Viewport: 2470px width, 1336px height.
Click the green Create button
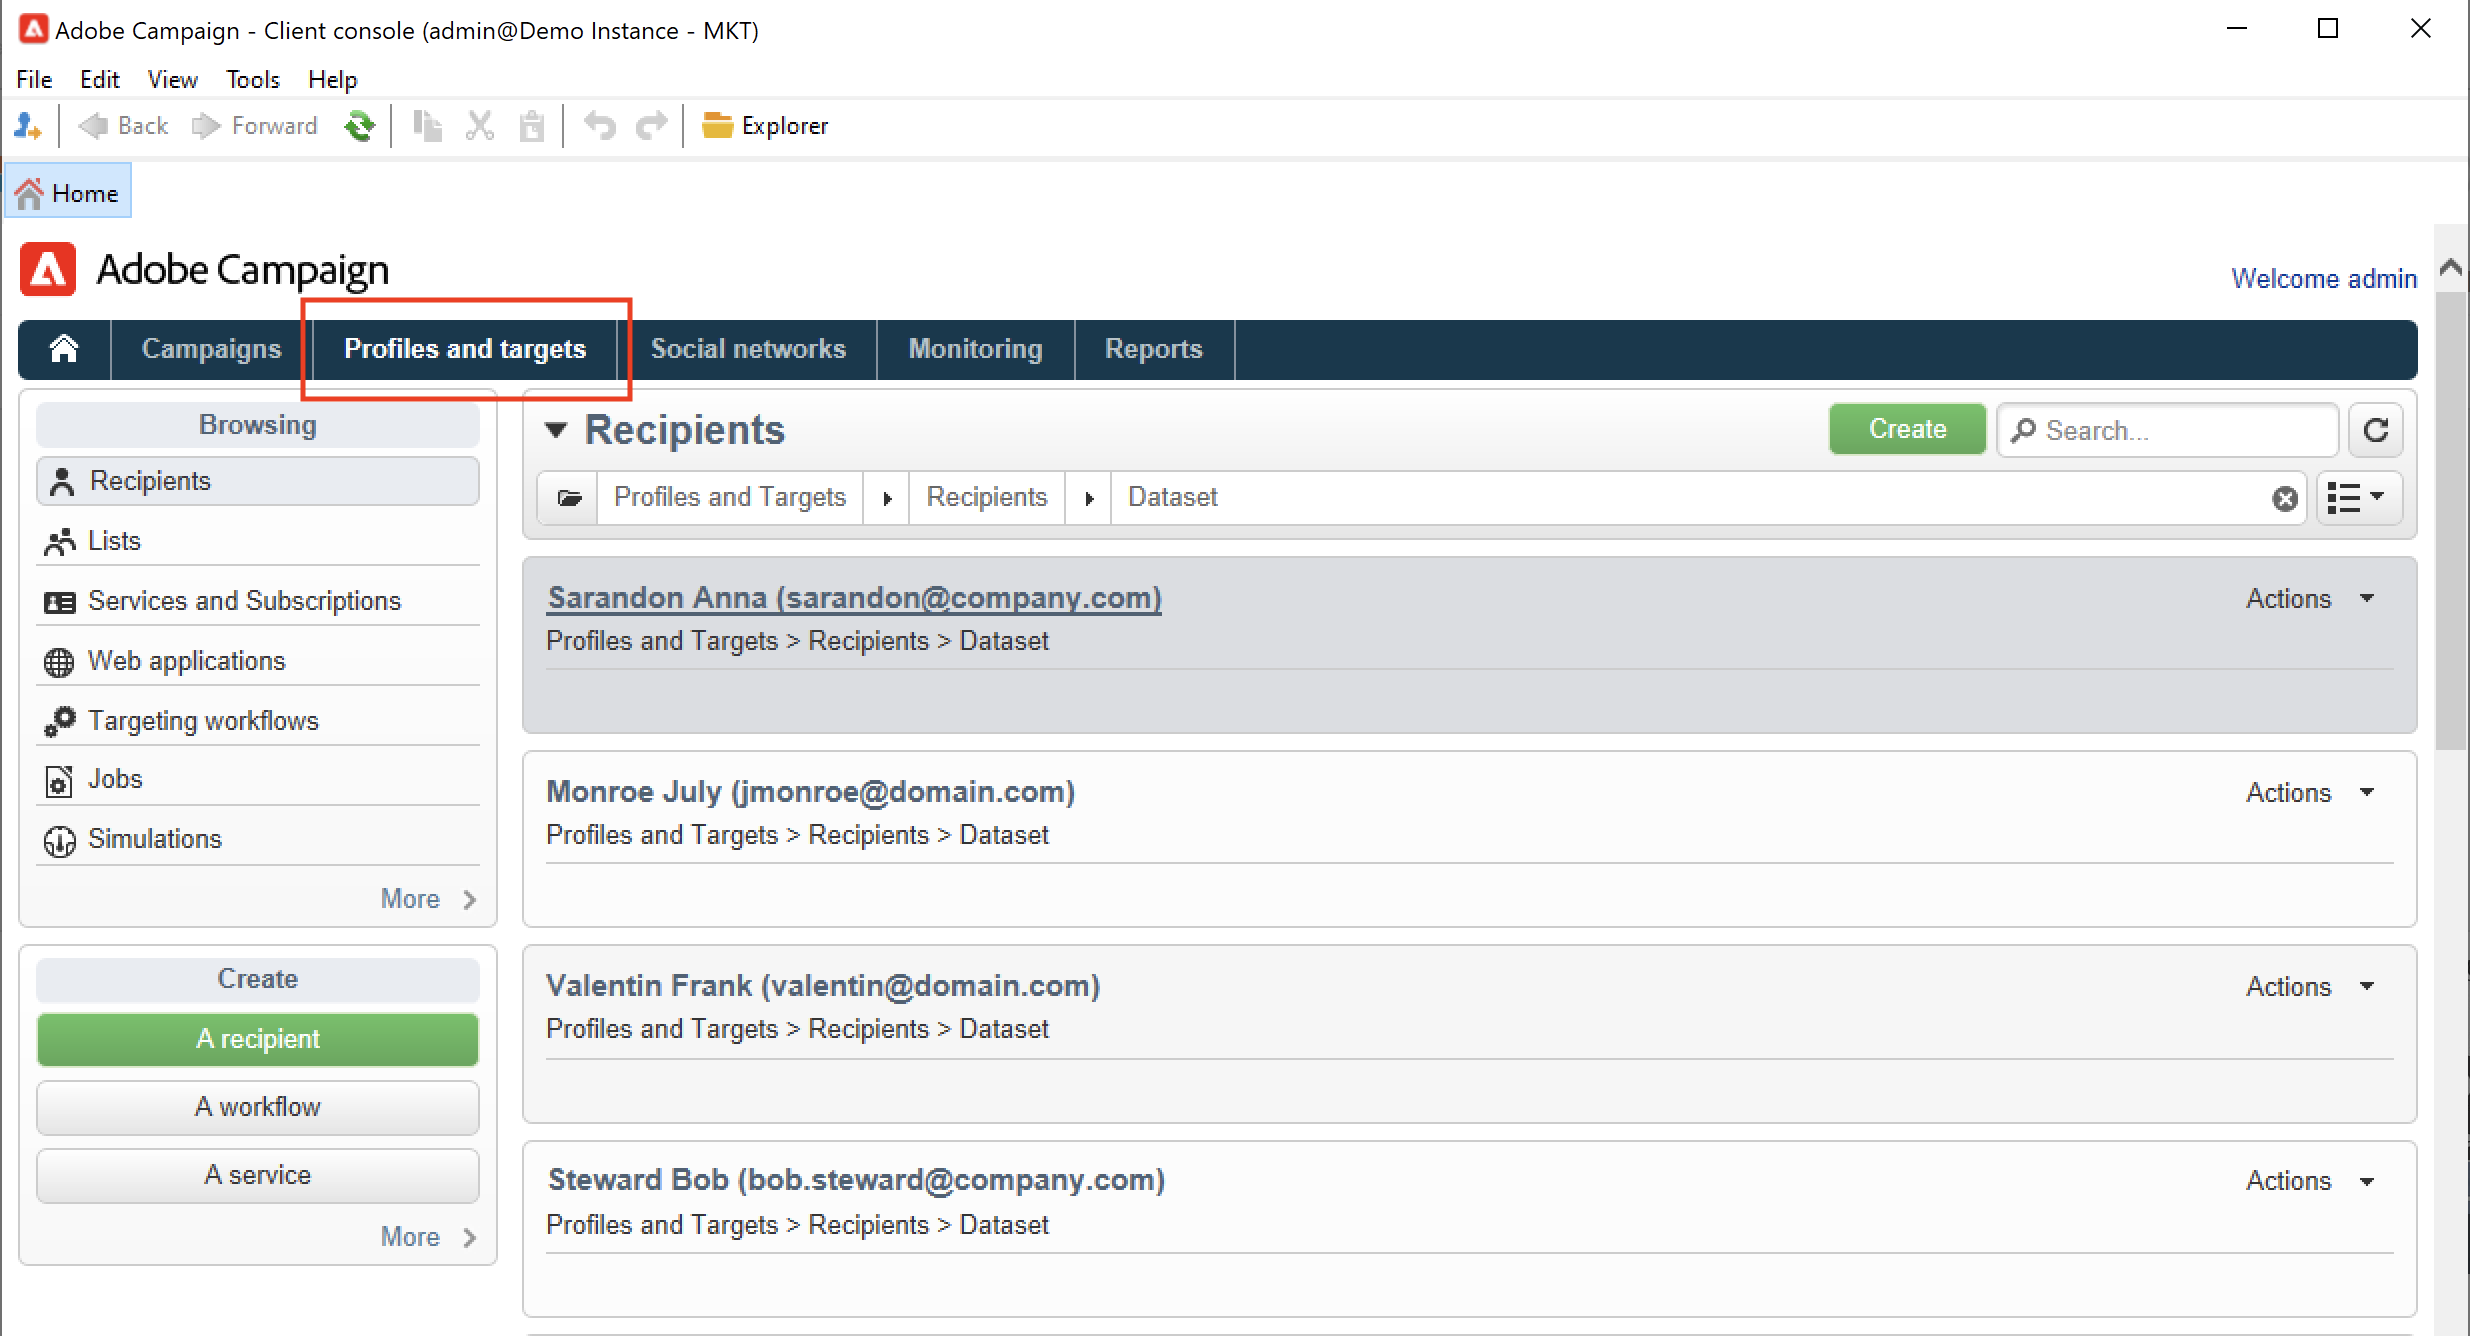click(x=1906, y=430)
